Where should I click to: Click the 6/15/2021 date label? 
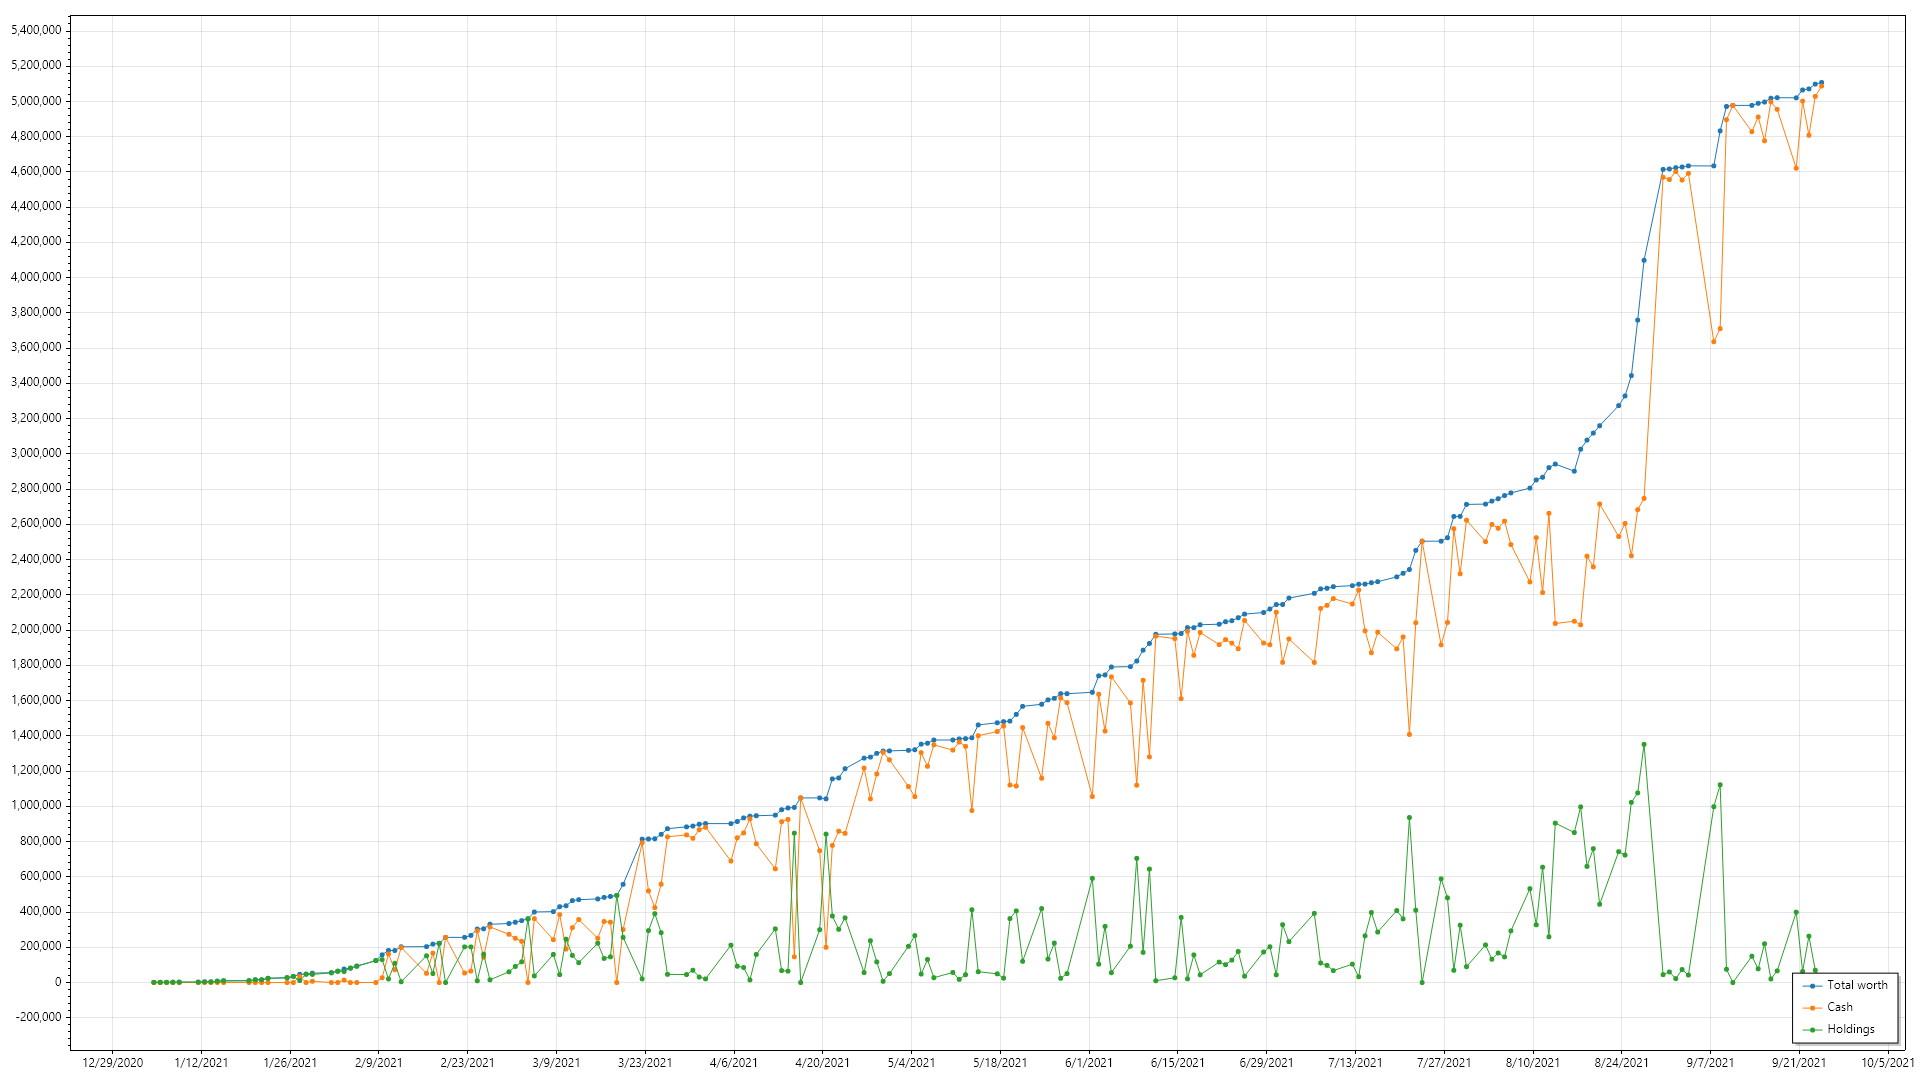tap(1177, 1063)
